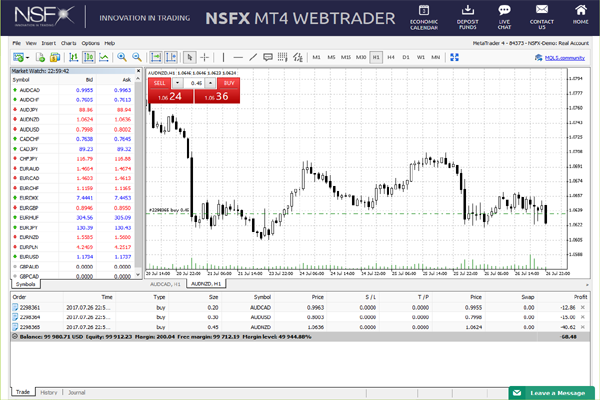Image resolution: width=600 pixels, height=400 pixels.
Task: Open the Trade terminal tab
Action: pyautogui.click(x=23, y=392)
